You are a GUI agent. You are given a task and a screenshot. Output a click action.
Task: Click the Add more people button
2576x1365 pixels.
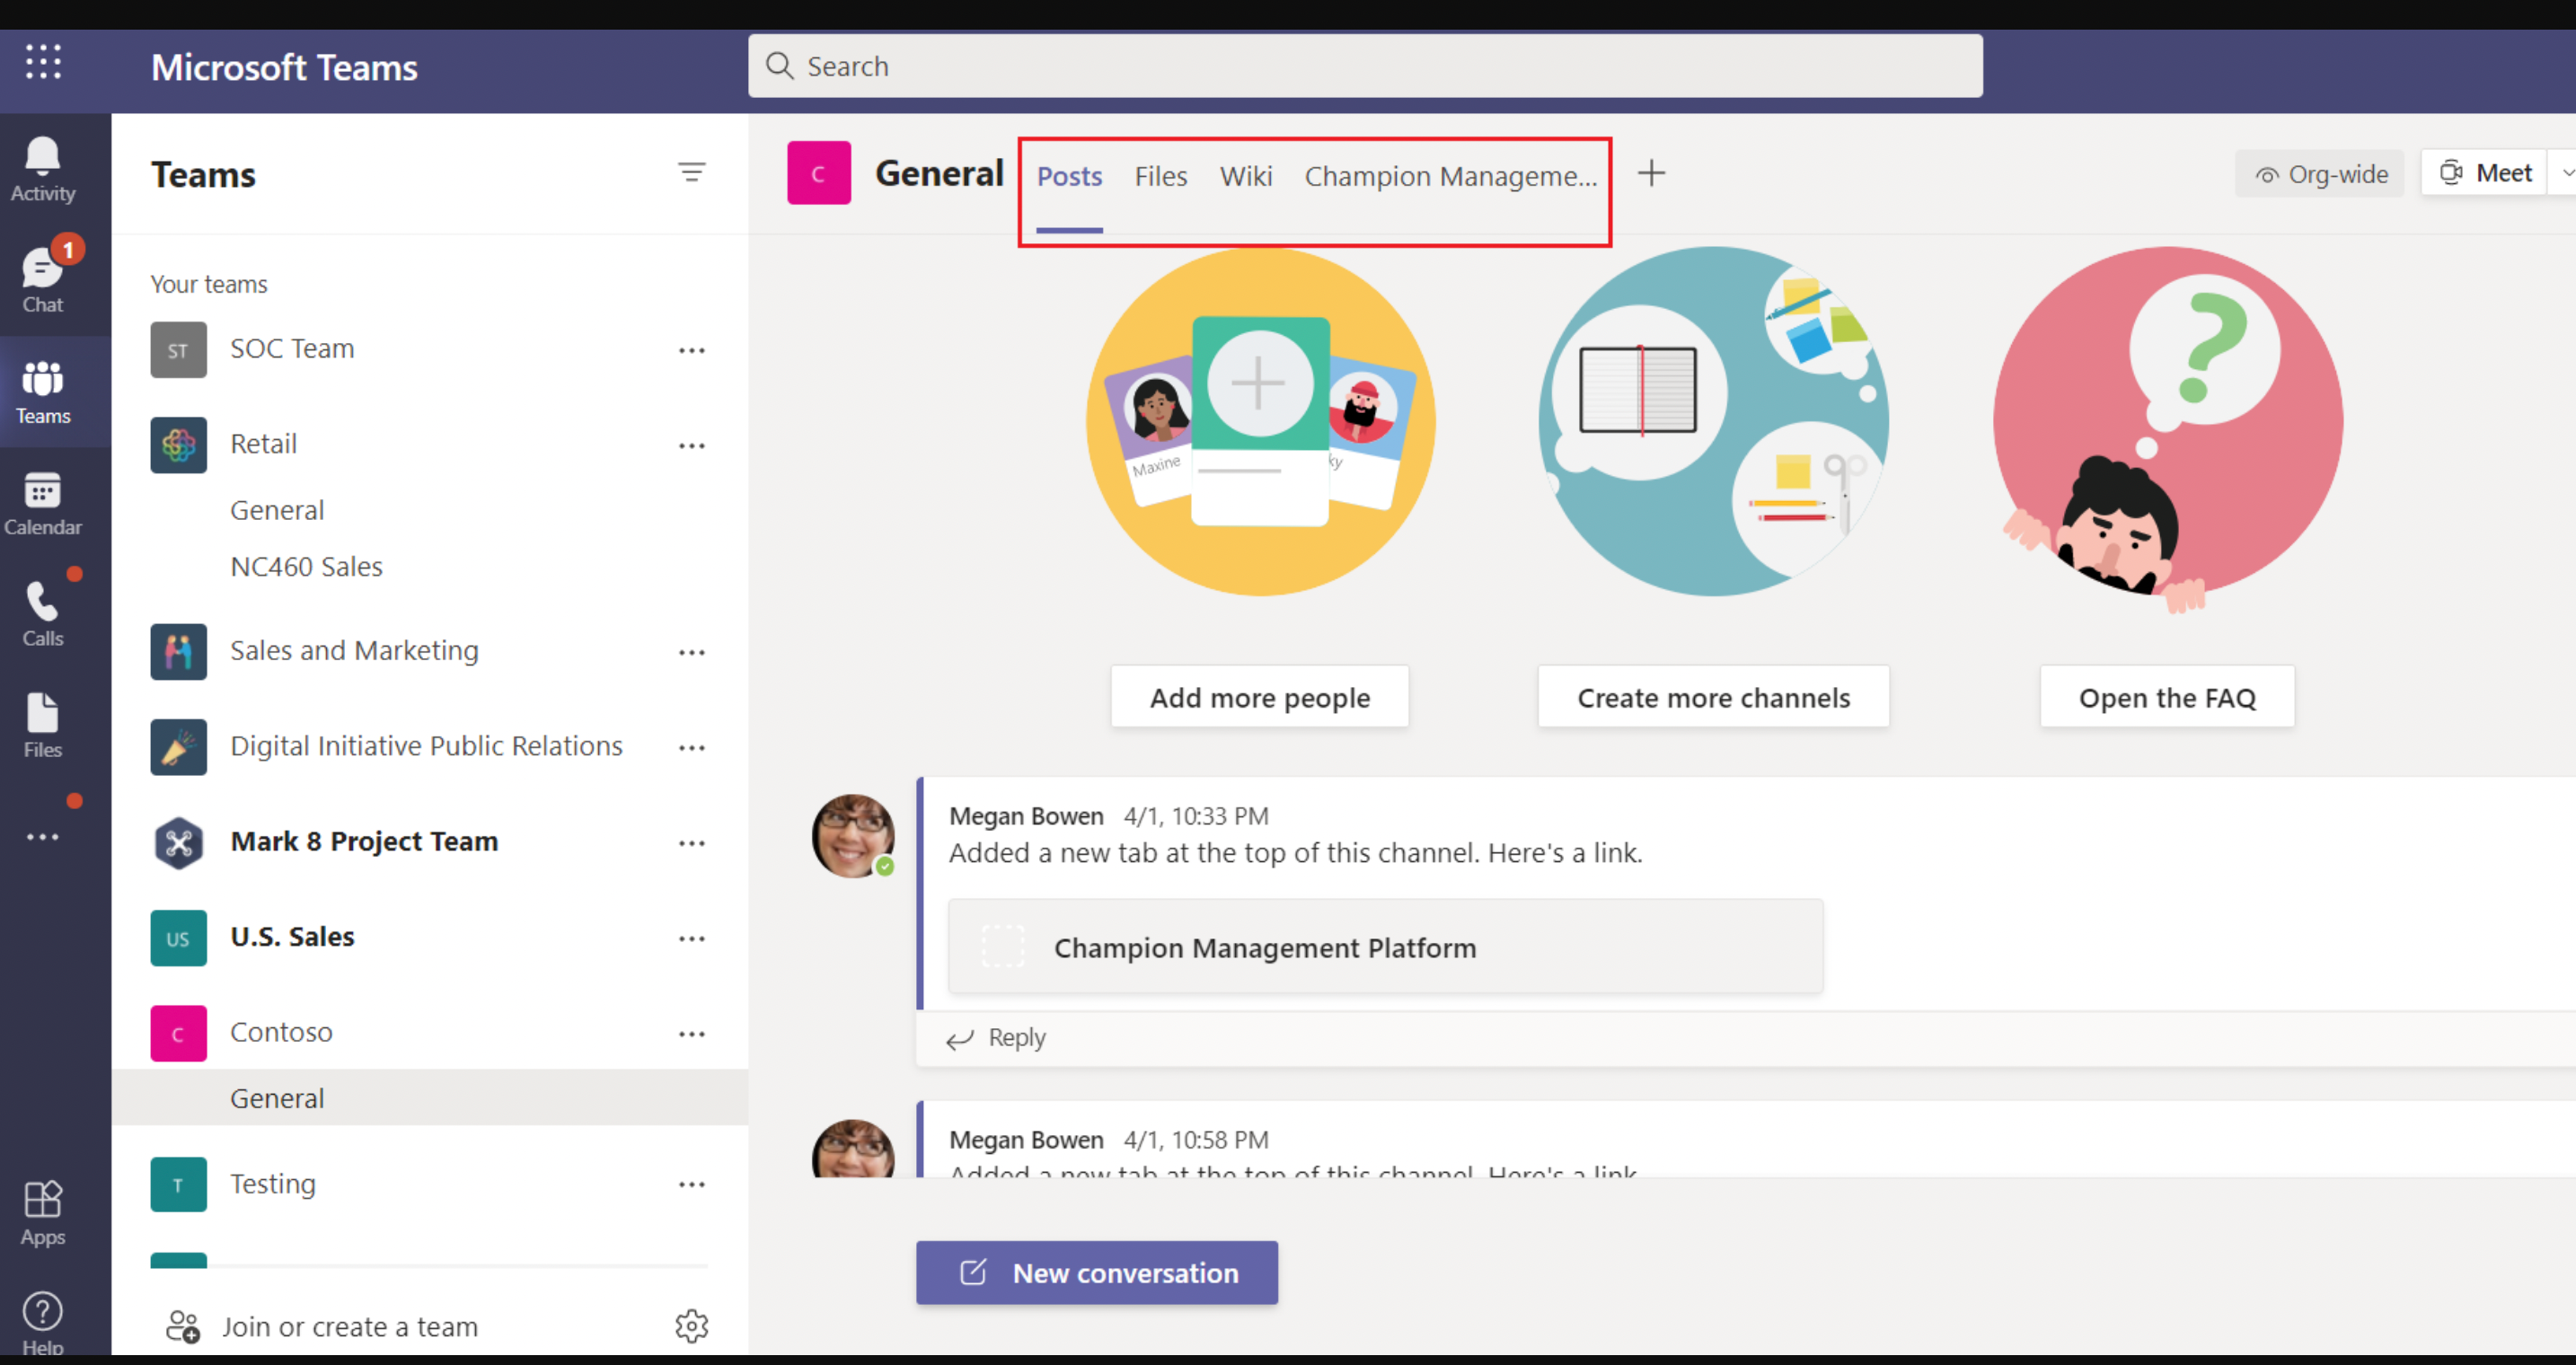[x=1260, y=697]
